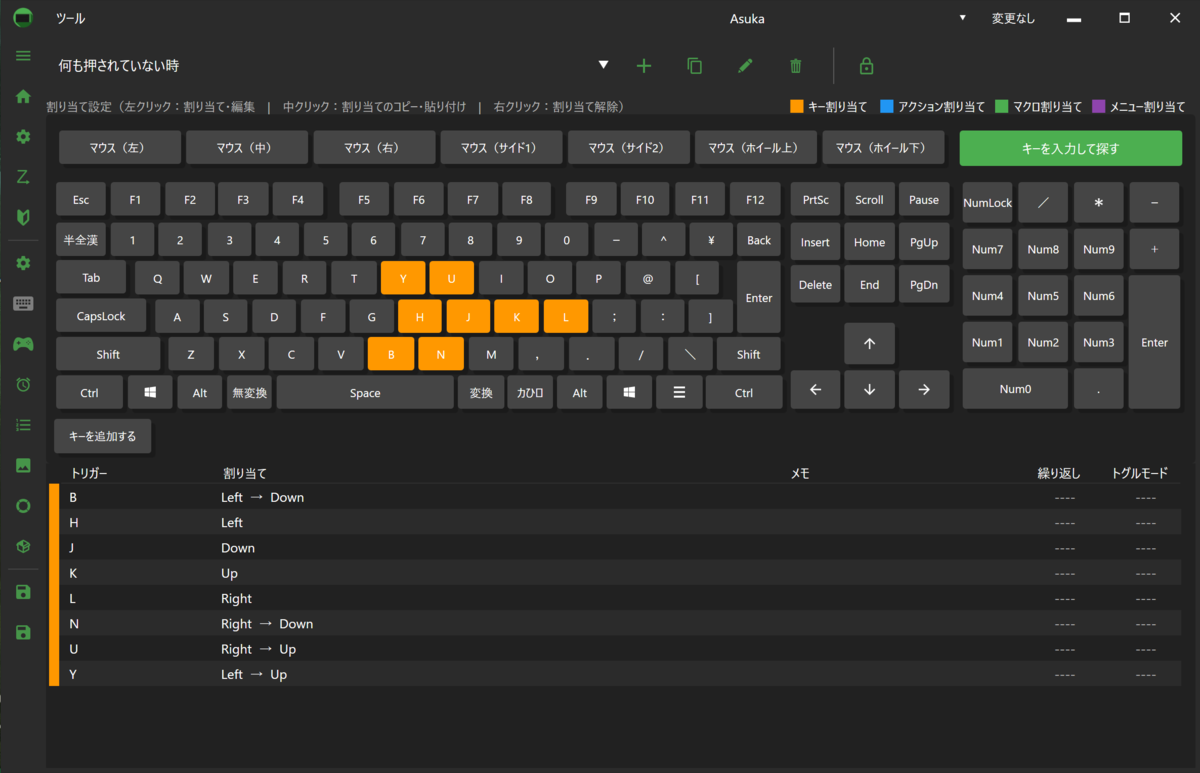Click the pencil edit icon
The image size is (1200, 773).
pos(745,66)
